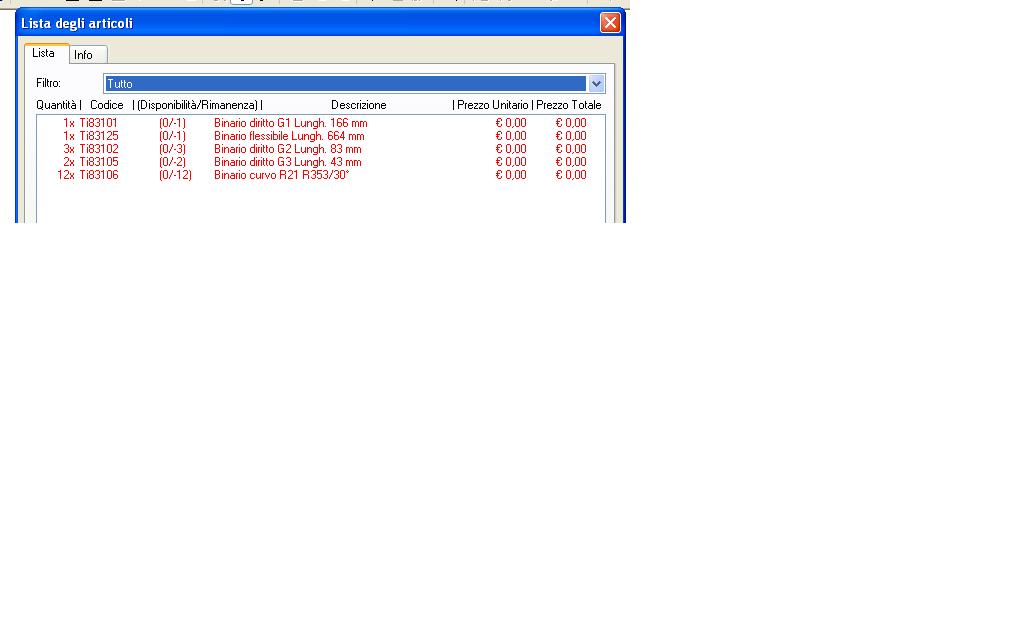Click quantity 12x in the list
Screen dimensions: 1012x636
tap(66, 174)
